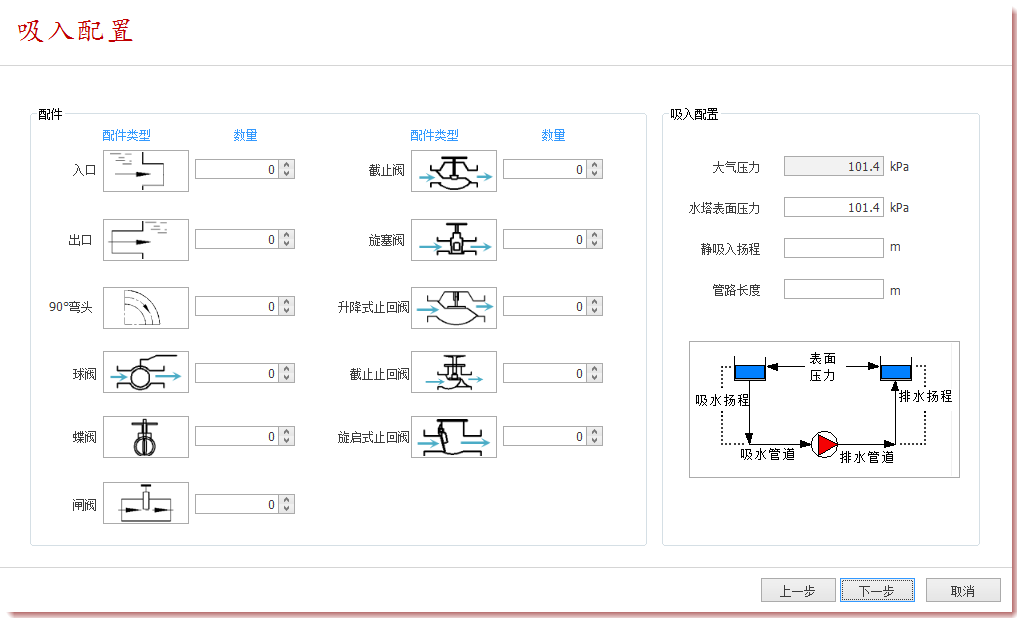Focus the 旋塞阀 quantity field

pos(545,239)
